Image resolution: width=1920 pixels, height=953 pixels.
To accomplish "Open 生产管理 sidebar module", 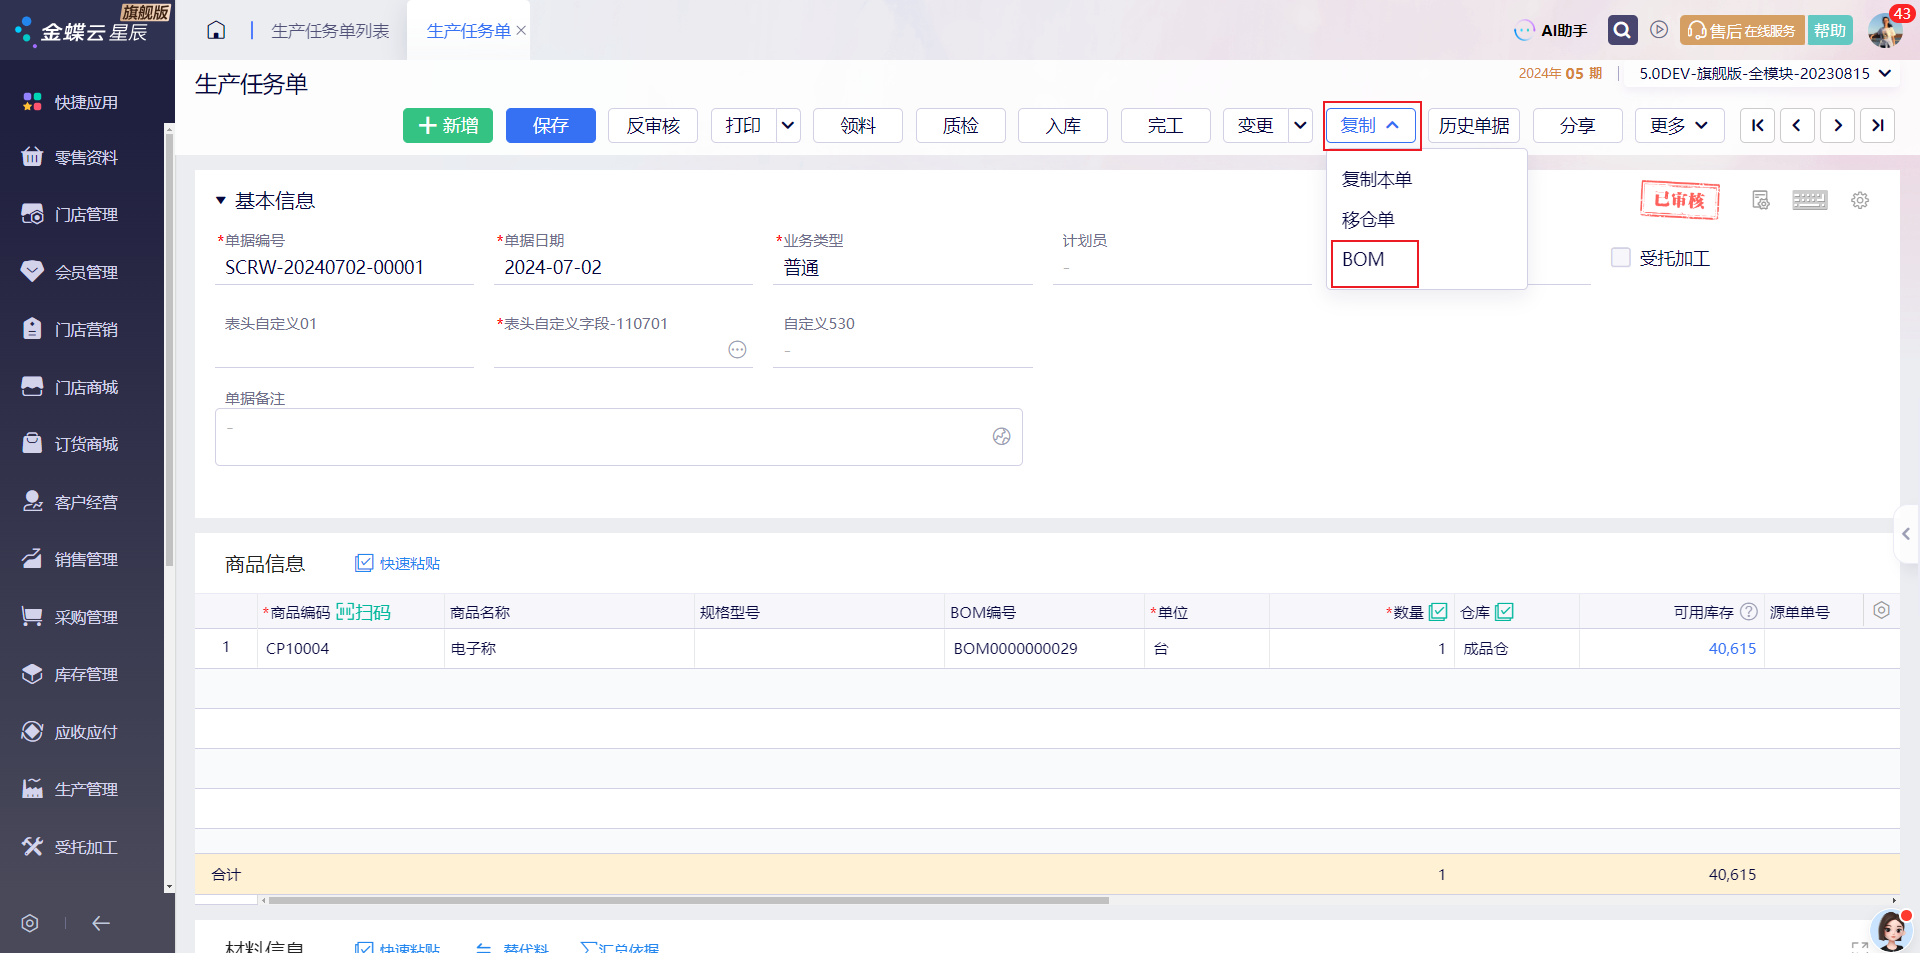I will tap(70, 789).
